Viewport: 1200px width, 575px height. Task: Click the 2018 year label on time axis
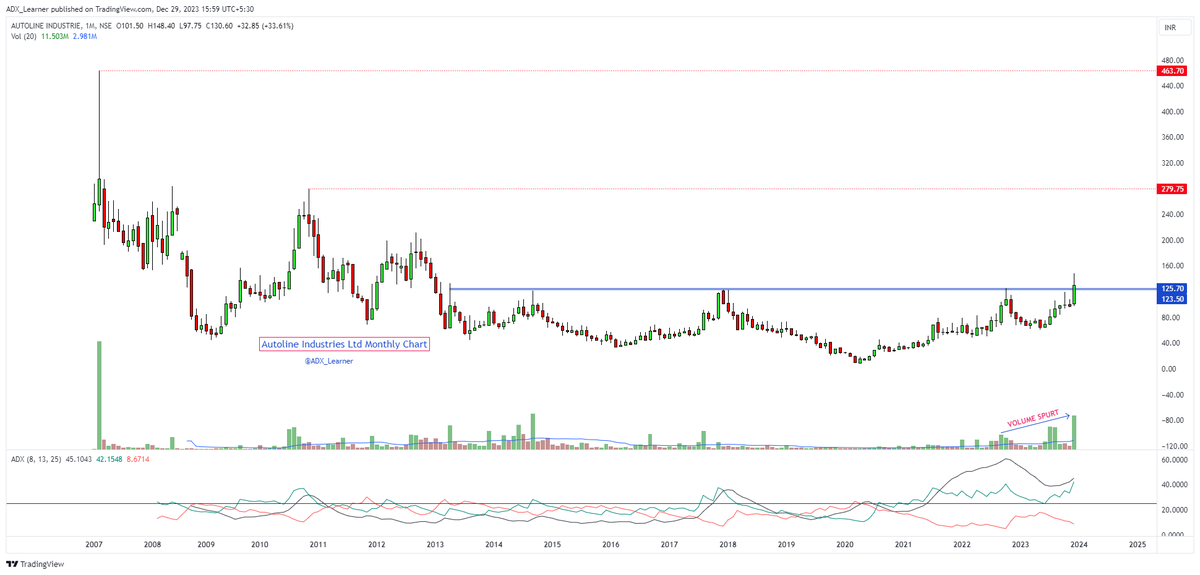(728, 545)
